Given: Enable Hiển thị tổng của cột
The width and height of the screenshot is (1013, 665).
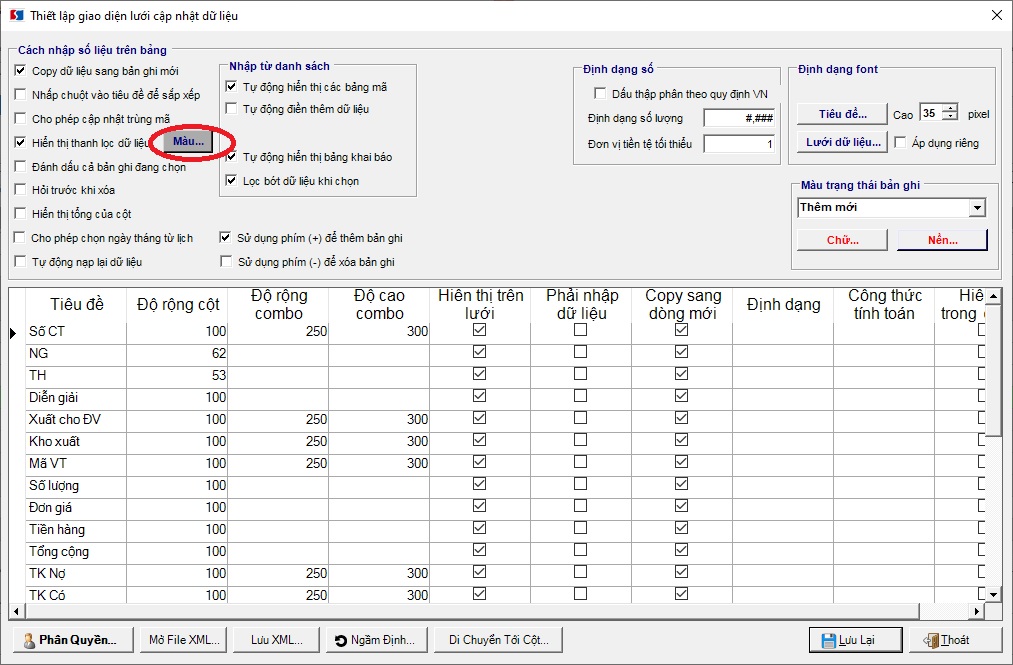Looking at the screenshot, I should pos(21,213).
